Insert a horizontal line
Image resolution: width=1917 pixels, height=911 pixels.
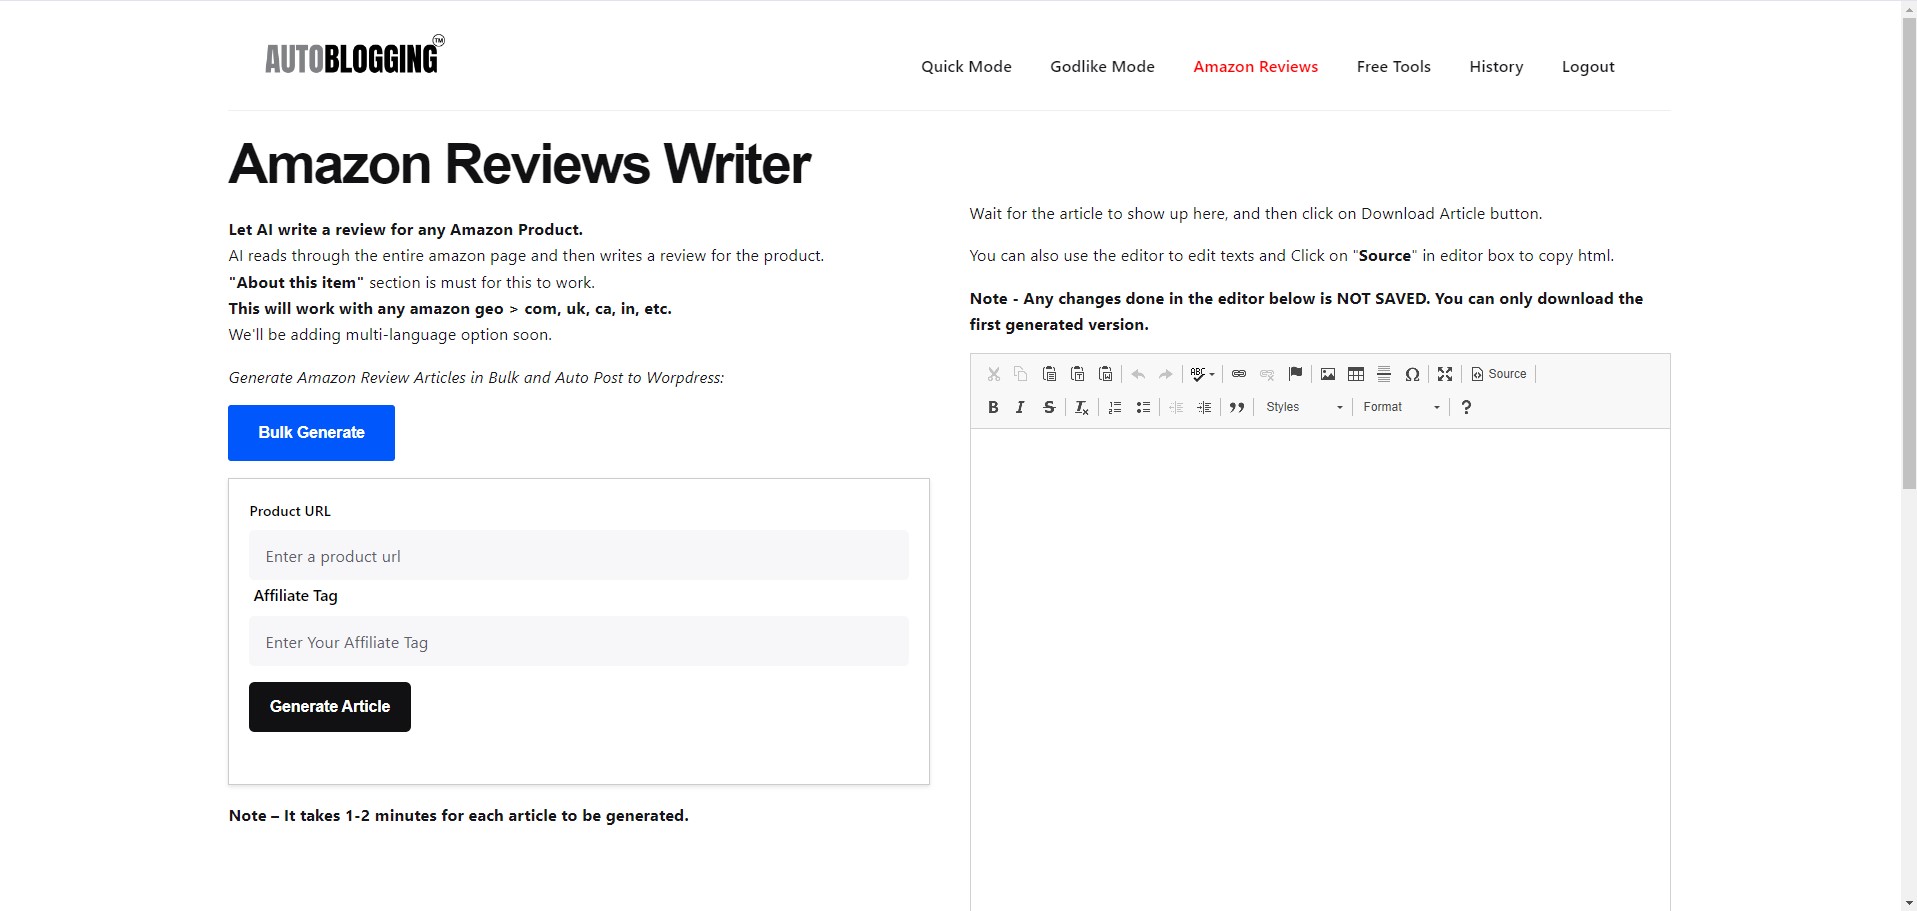pyautogui.click(x=1384, y=374)
